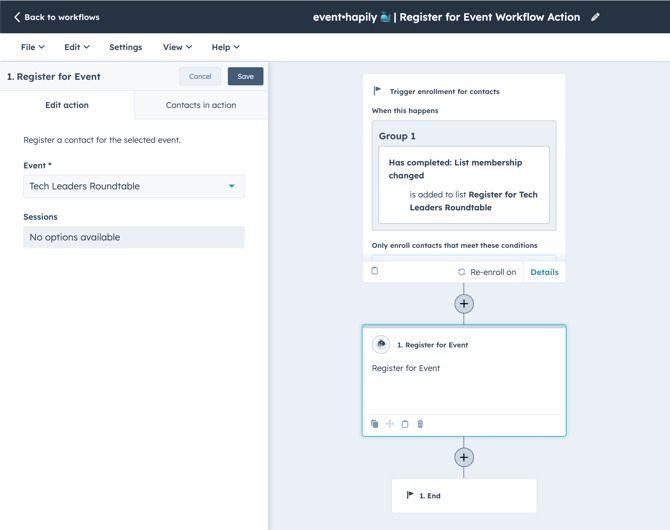Click the move icon on Register for Event card

390,424
